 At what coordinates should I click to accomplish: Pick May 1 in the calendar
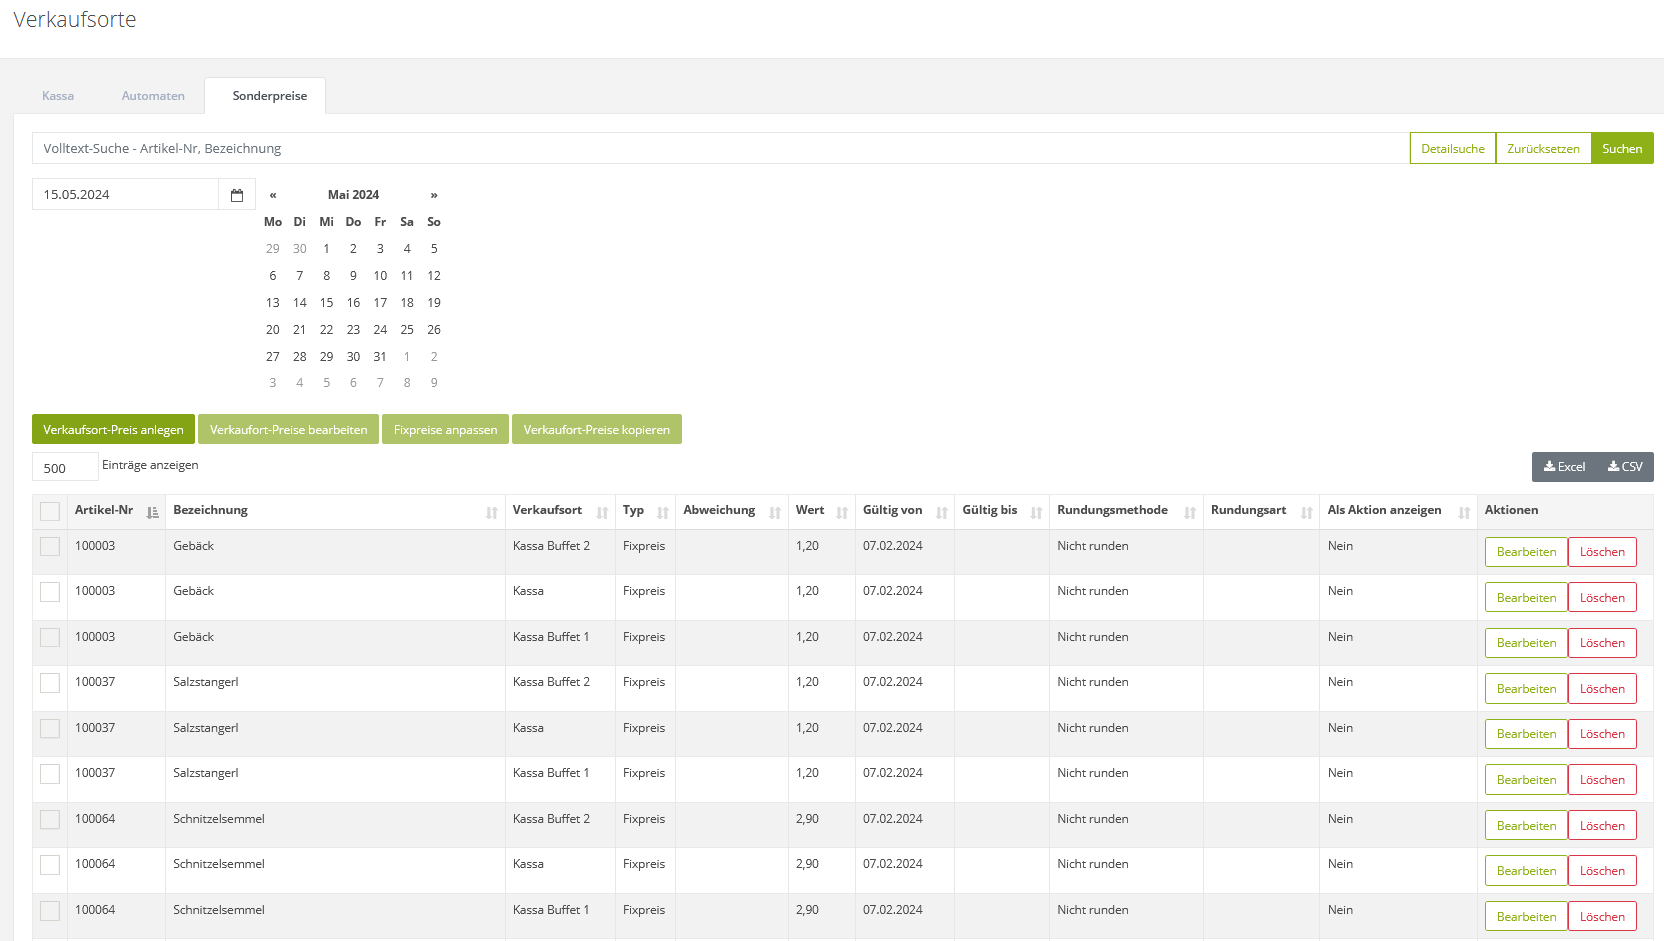click(x=326, y=248)
